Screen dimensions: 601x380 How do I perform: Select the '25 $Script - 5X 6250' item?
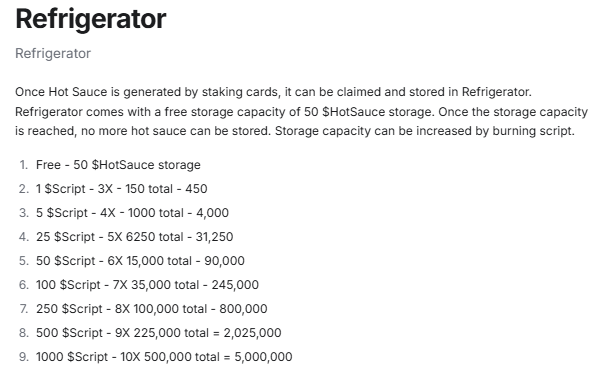tap(135, 237)
